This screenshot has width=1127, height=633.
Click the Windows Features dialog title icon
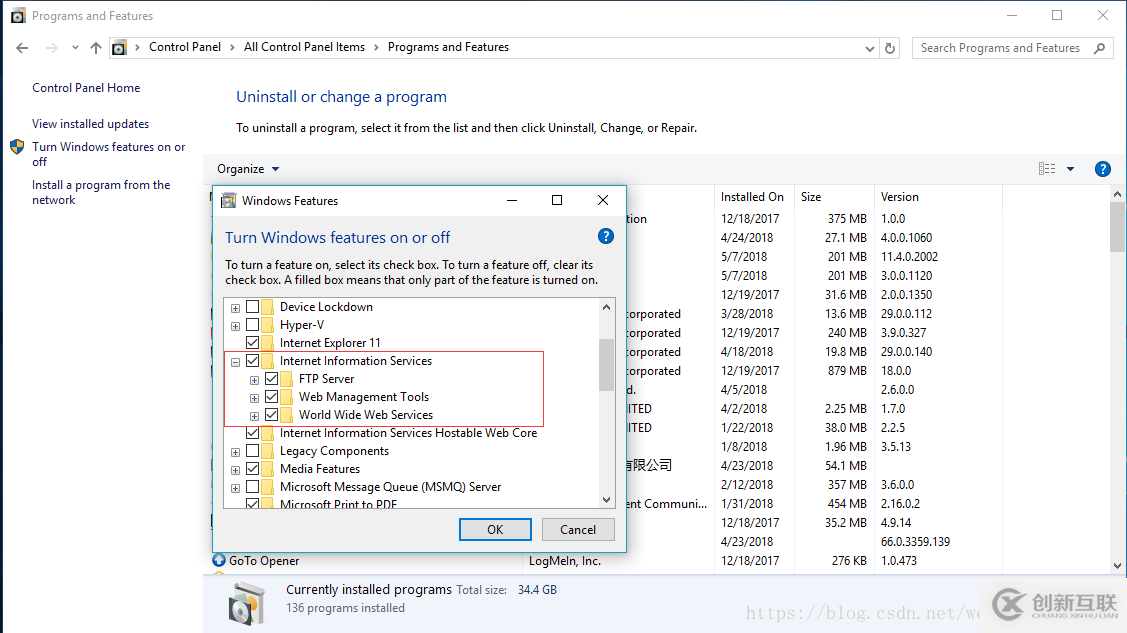(x=229, y=200)
